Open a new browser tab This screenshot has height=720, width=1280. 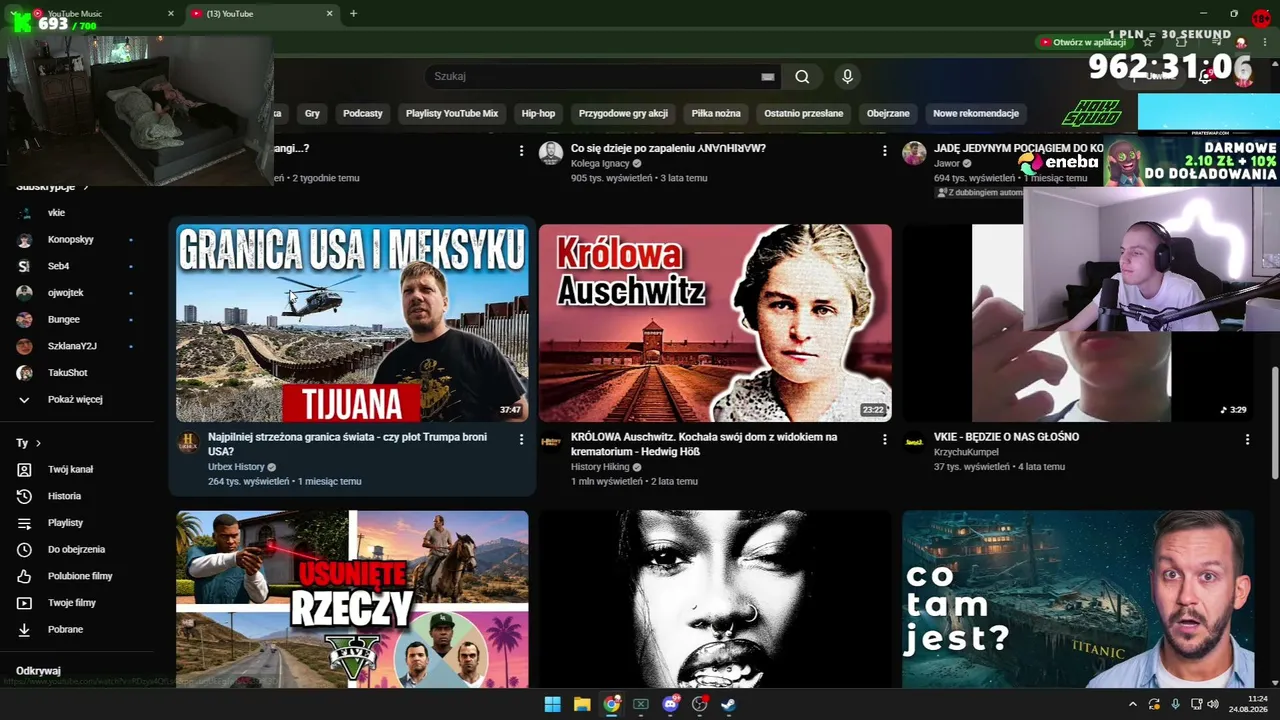[353, 14]
